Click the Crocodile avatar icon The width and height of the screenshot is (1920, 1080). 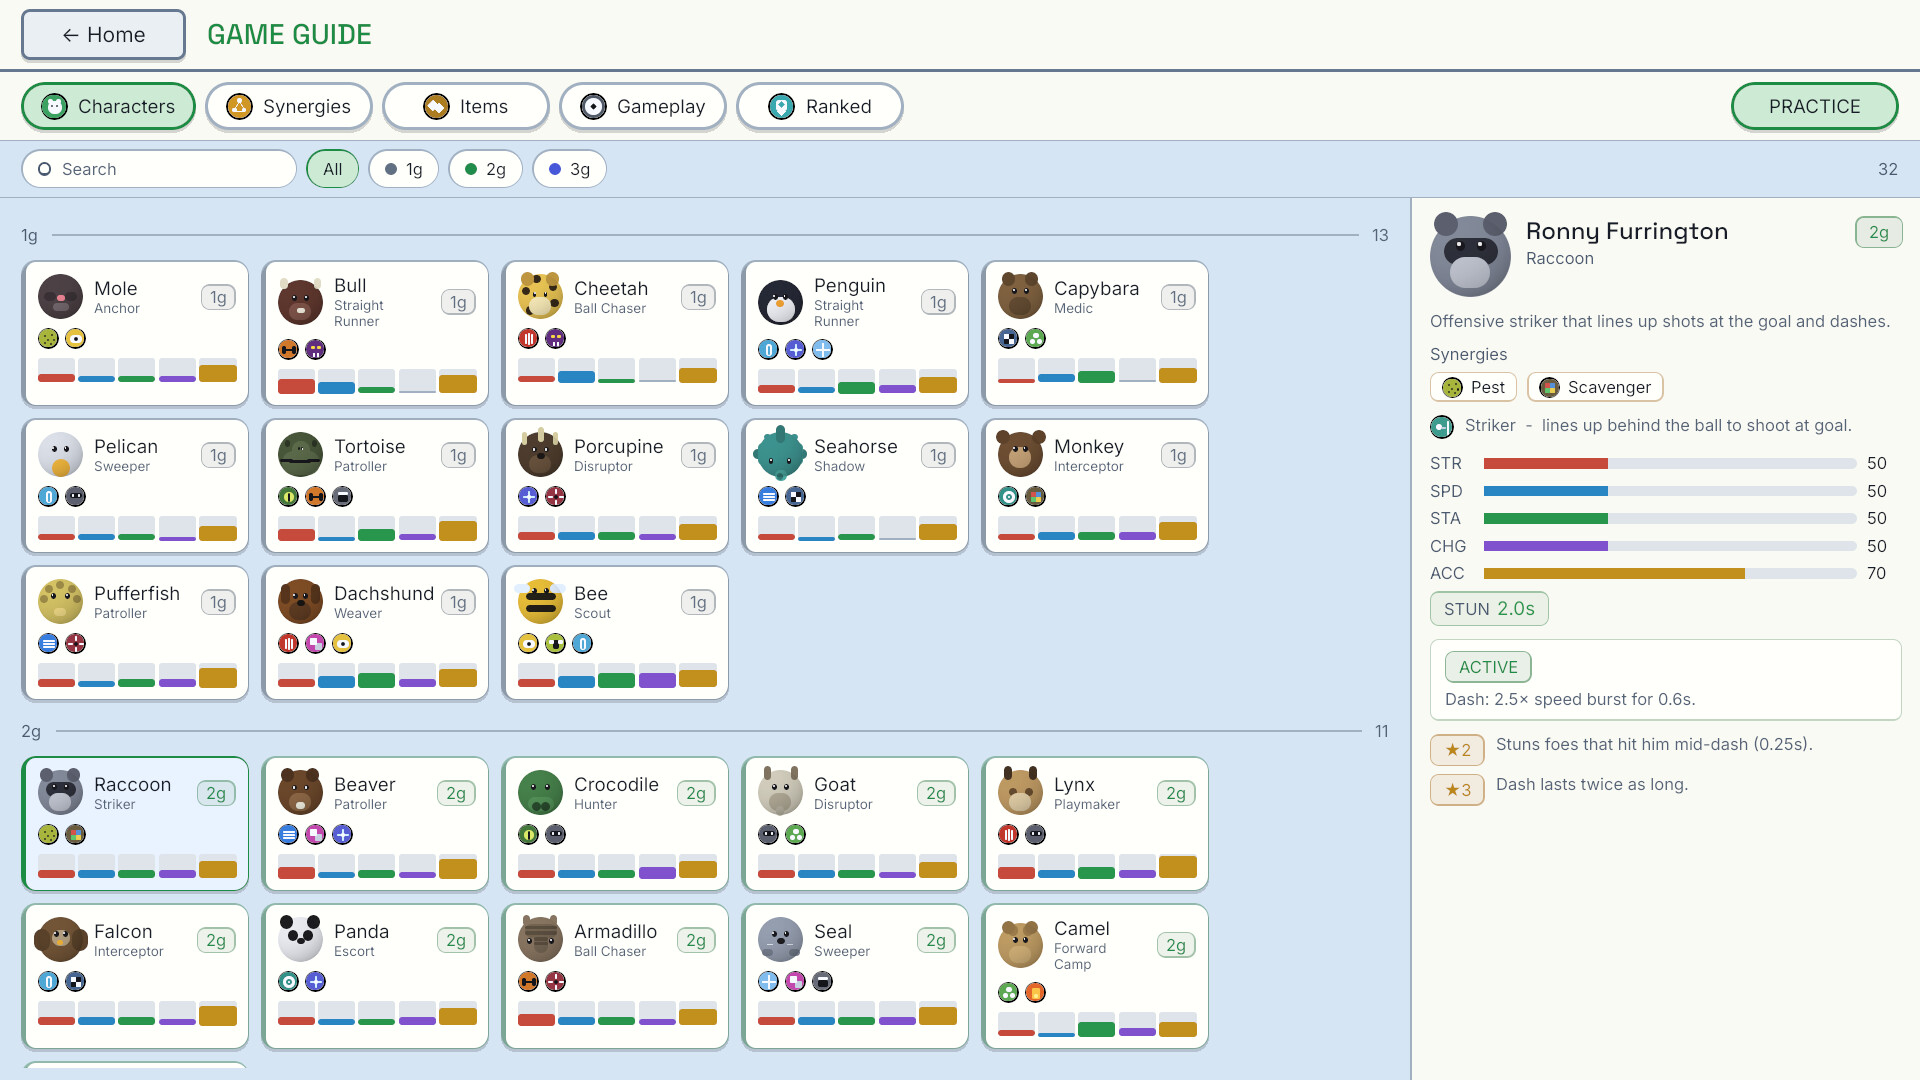pyautogui.click(x=540, y=793)
